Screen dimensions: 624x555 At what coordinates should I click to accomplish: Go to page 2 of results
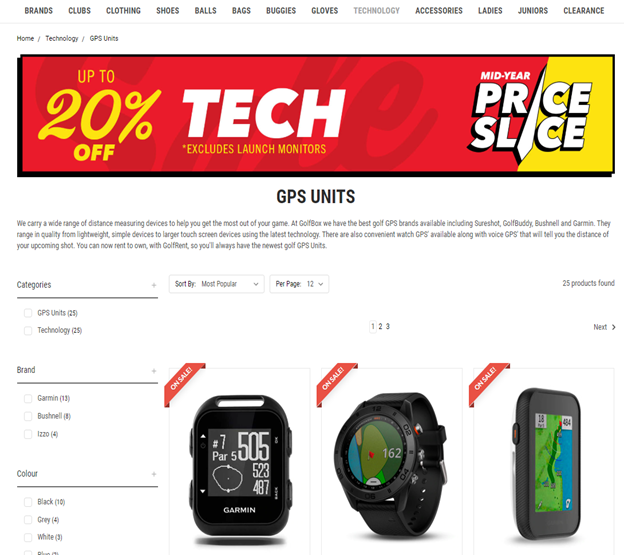[380, 327]
